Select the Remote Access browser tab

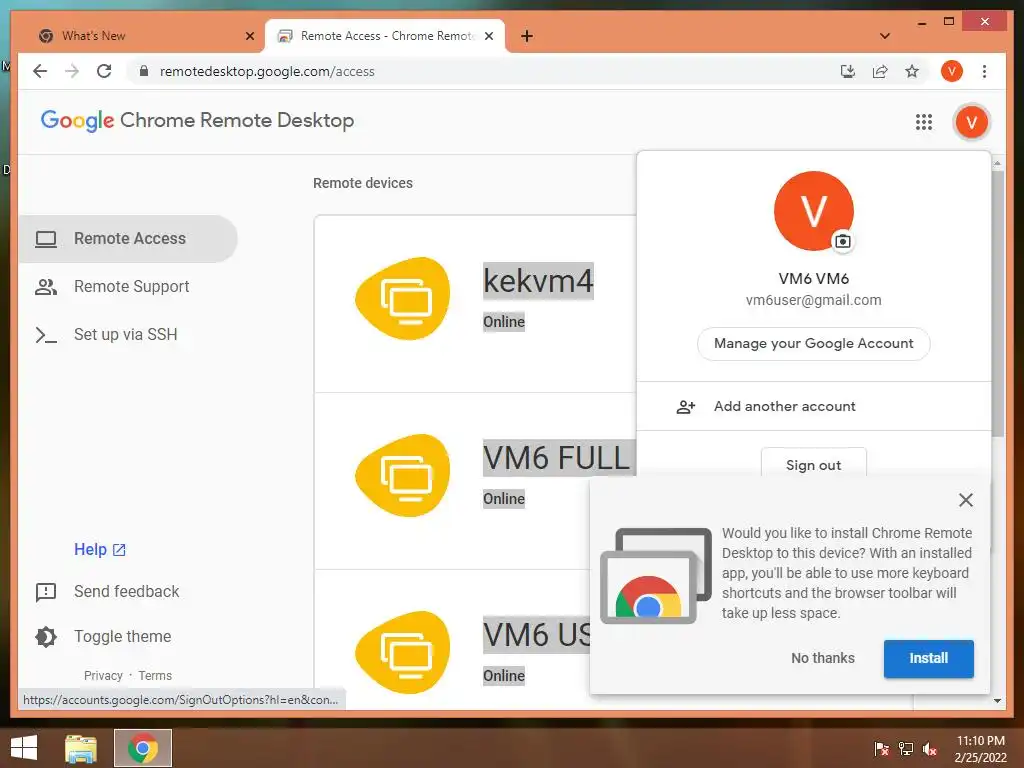point(385,36)
